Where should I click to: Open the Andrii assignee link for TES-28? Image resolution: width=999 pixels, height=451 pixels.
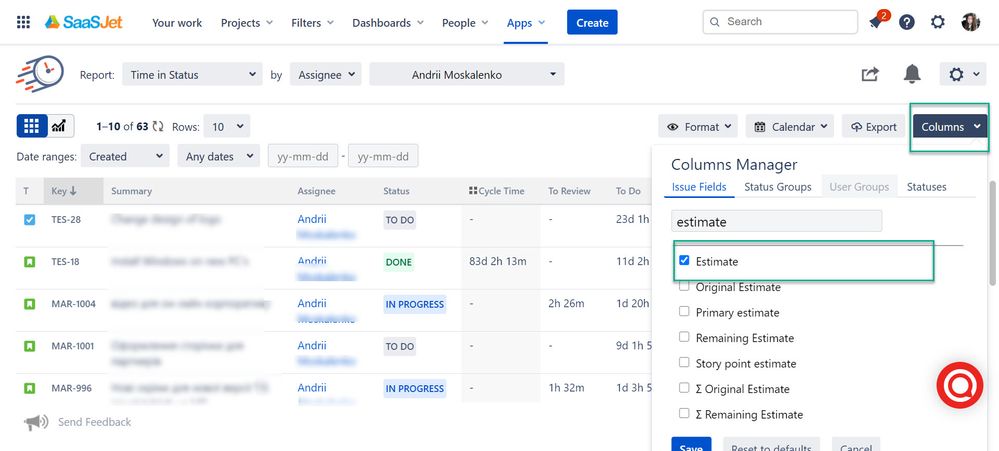coord(312,219)
